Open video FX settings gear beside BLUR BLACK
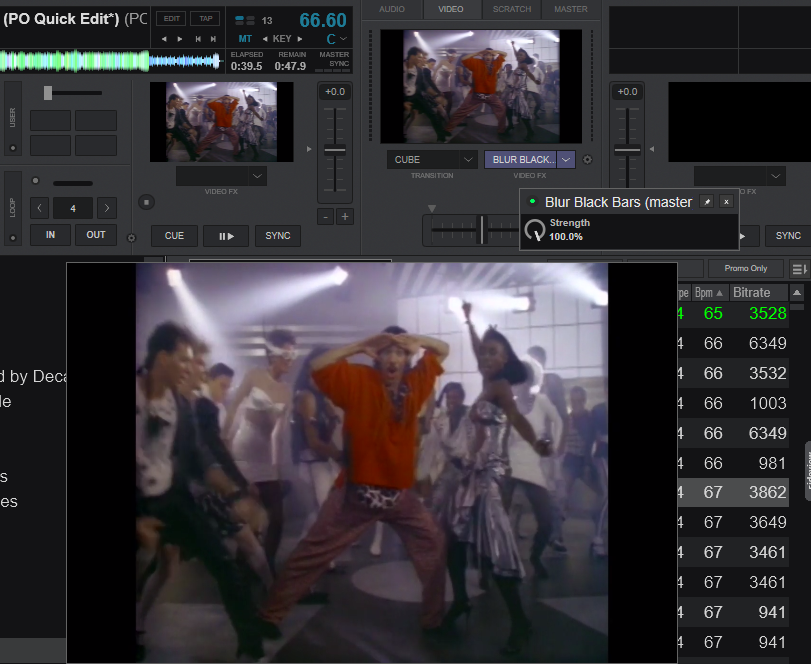This screenshot has width=811, height=664. [587, 160]
